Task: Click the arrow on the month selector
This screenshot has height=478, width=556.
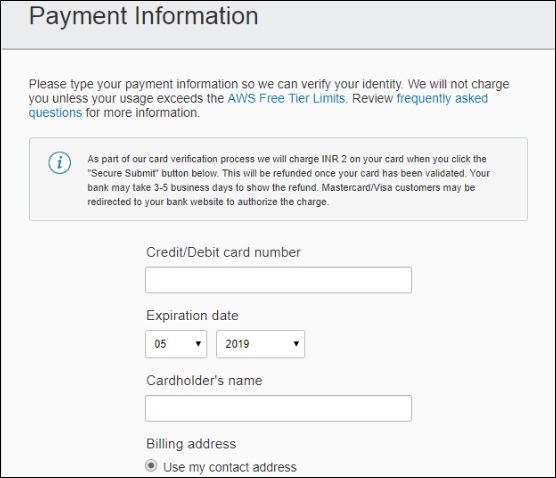Action: [198, 344]
